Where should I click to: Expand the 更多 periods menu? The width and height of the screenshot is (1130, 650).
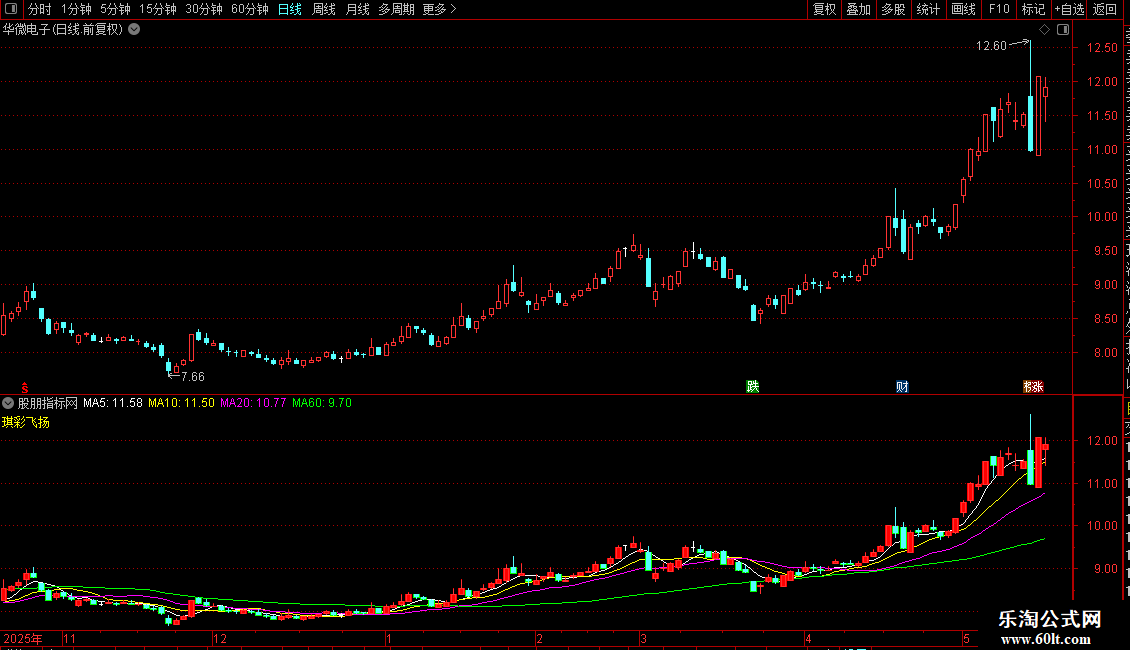tap(439, 9)
